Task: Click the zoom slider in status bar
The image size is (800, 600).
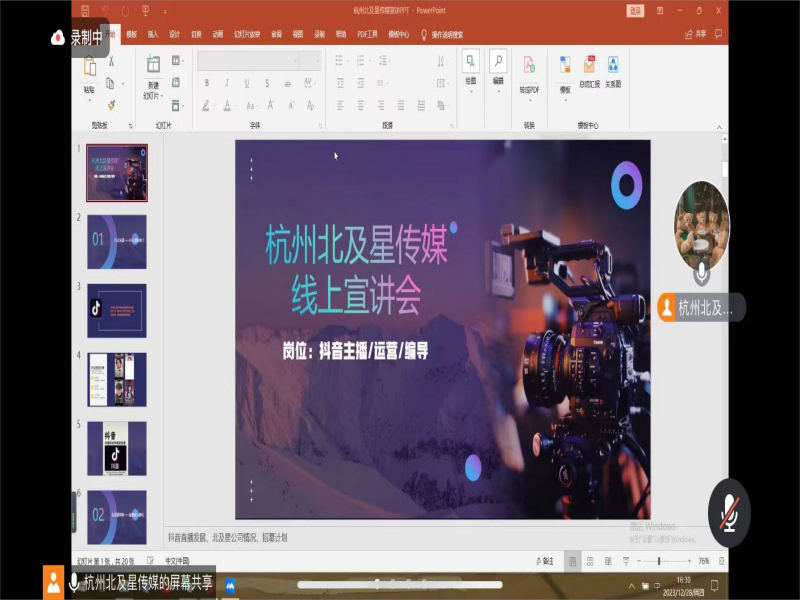Action: (x=659, y=561)
